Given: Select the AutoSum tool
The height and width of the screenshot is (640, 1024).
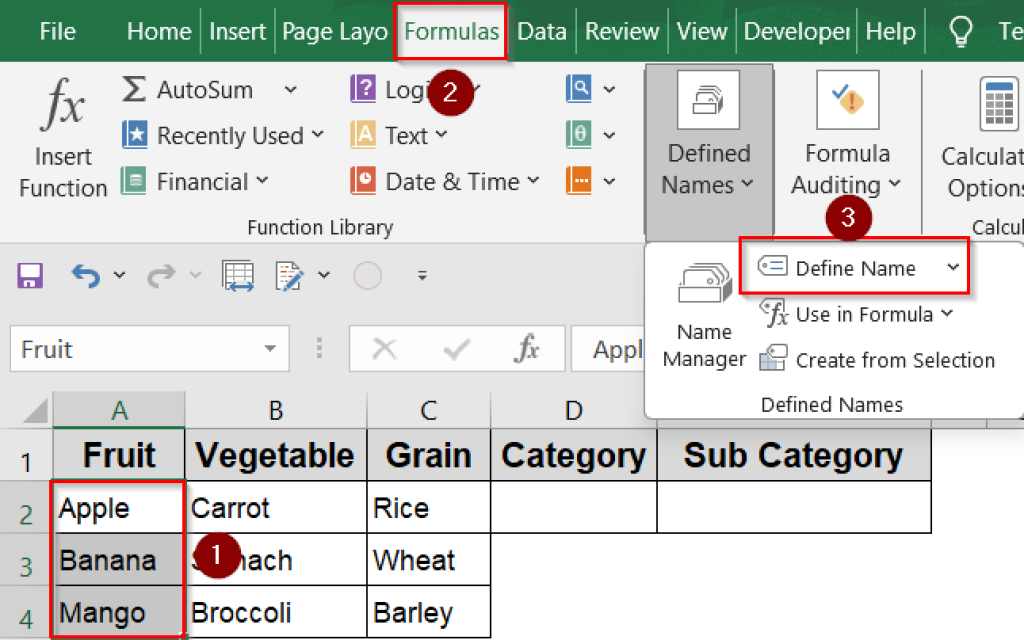Looking at the screenshot, I should coord(196,89).
